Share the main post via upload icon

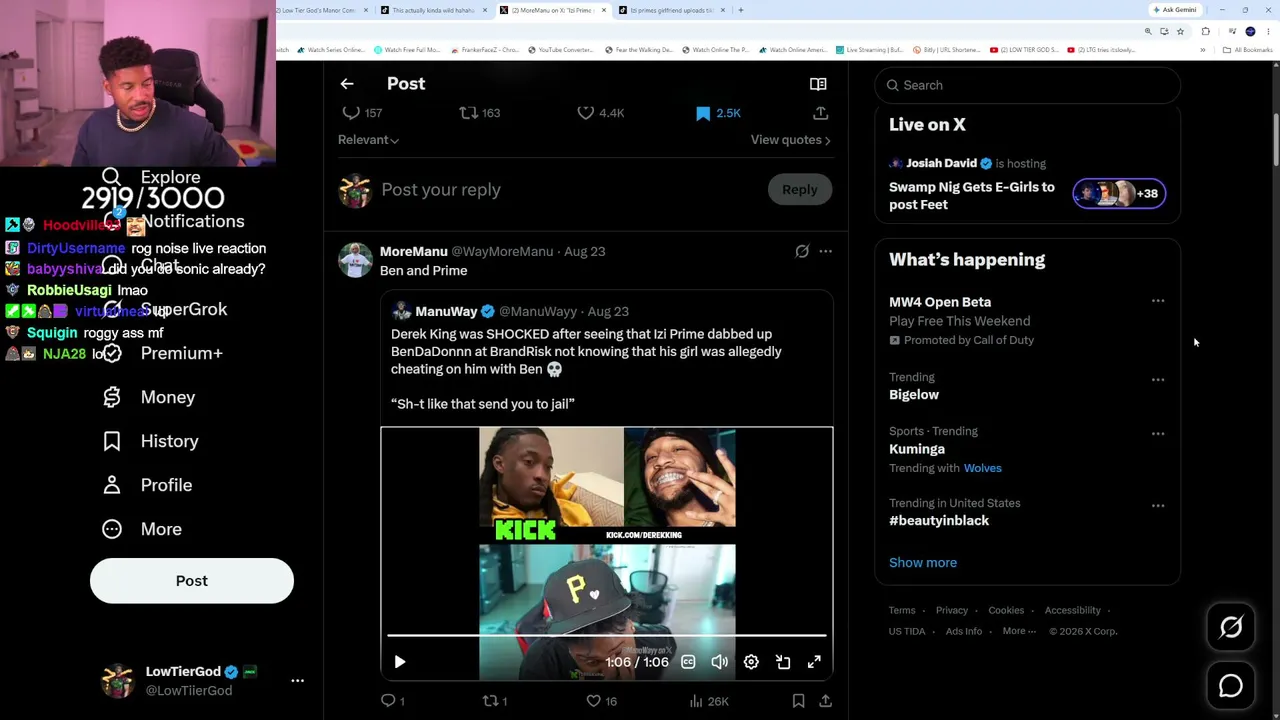click(820, 113)
